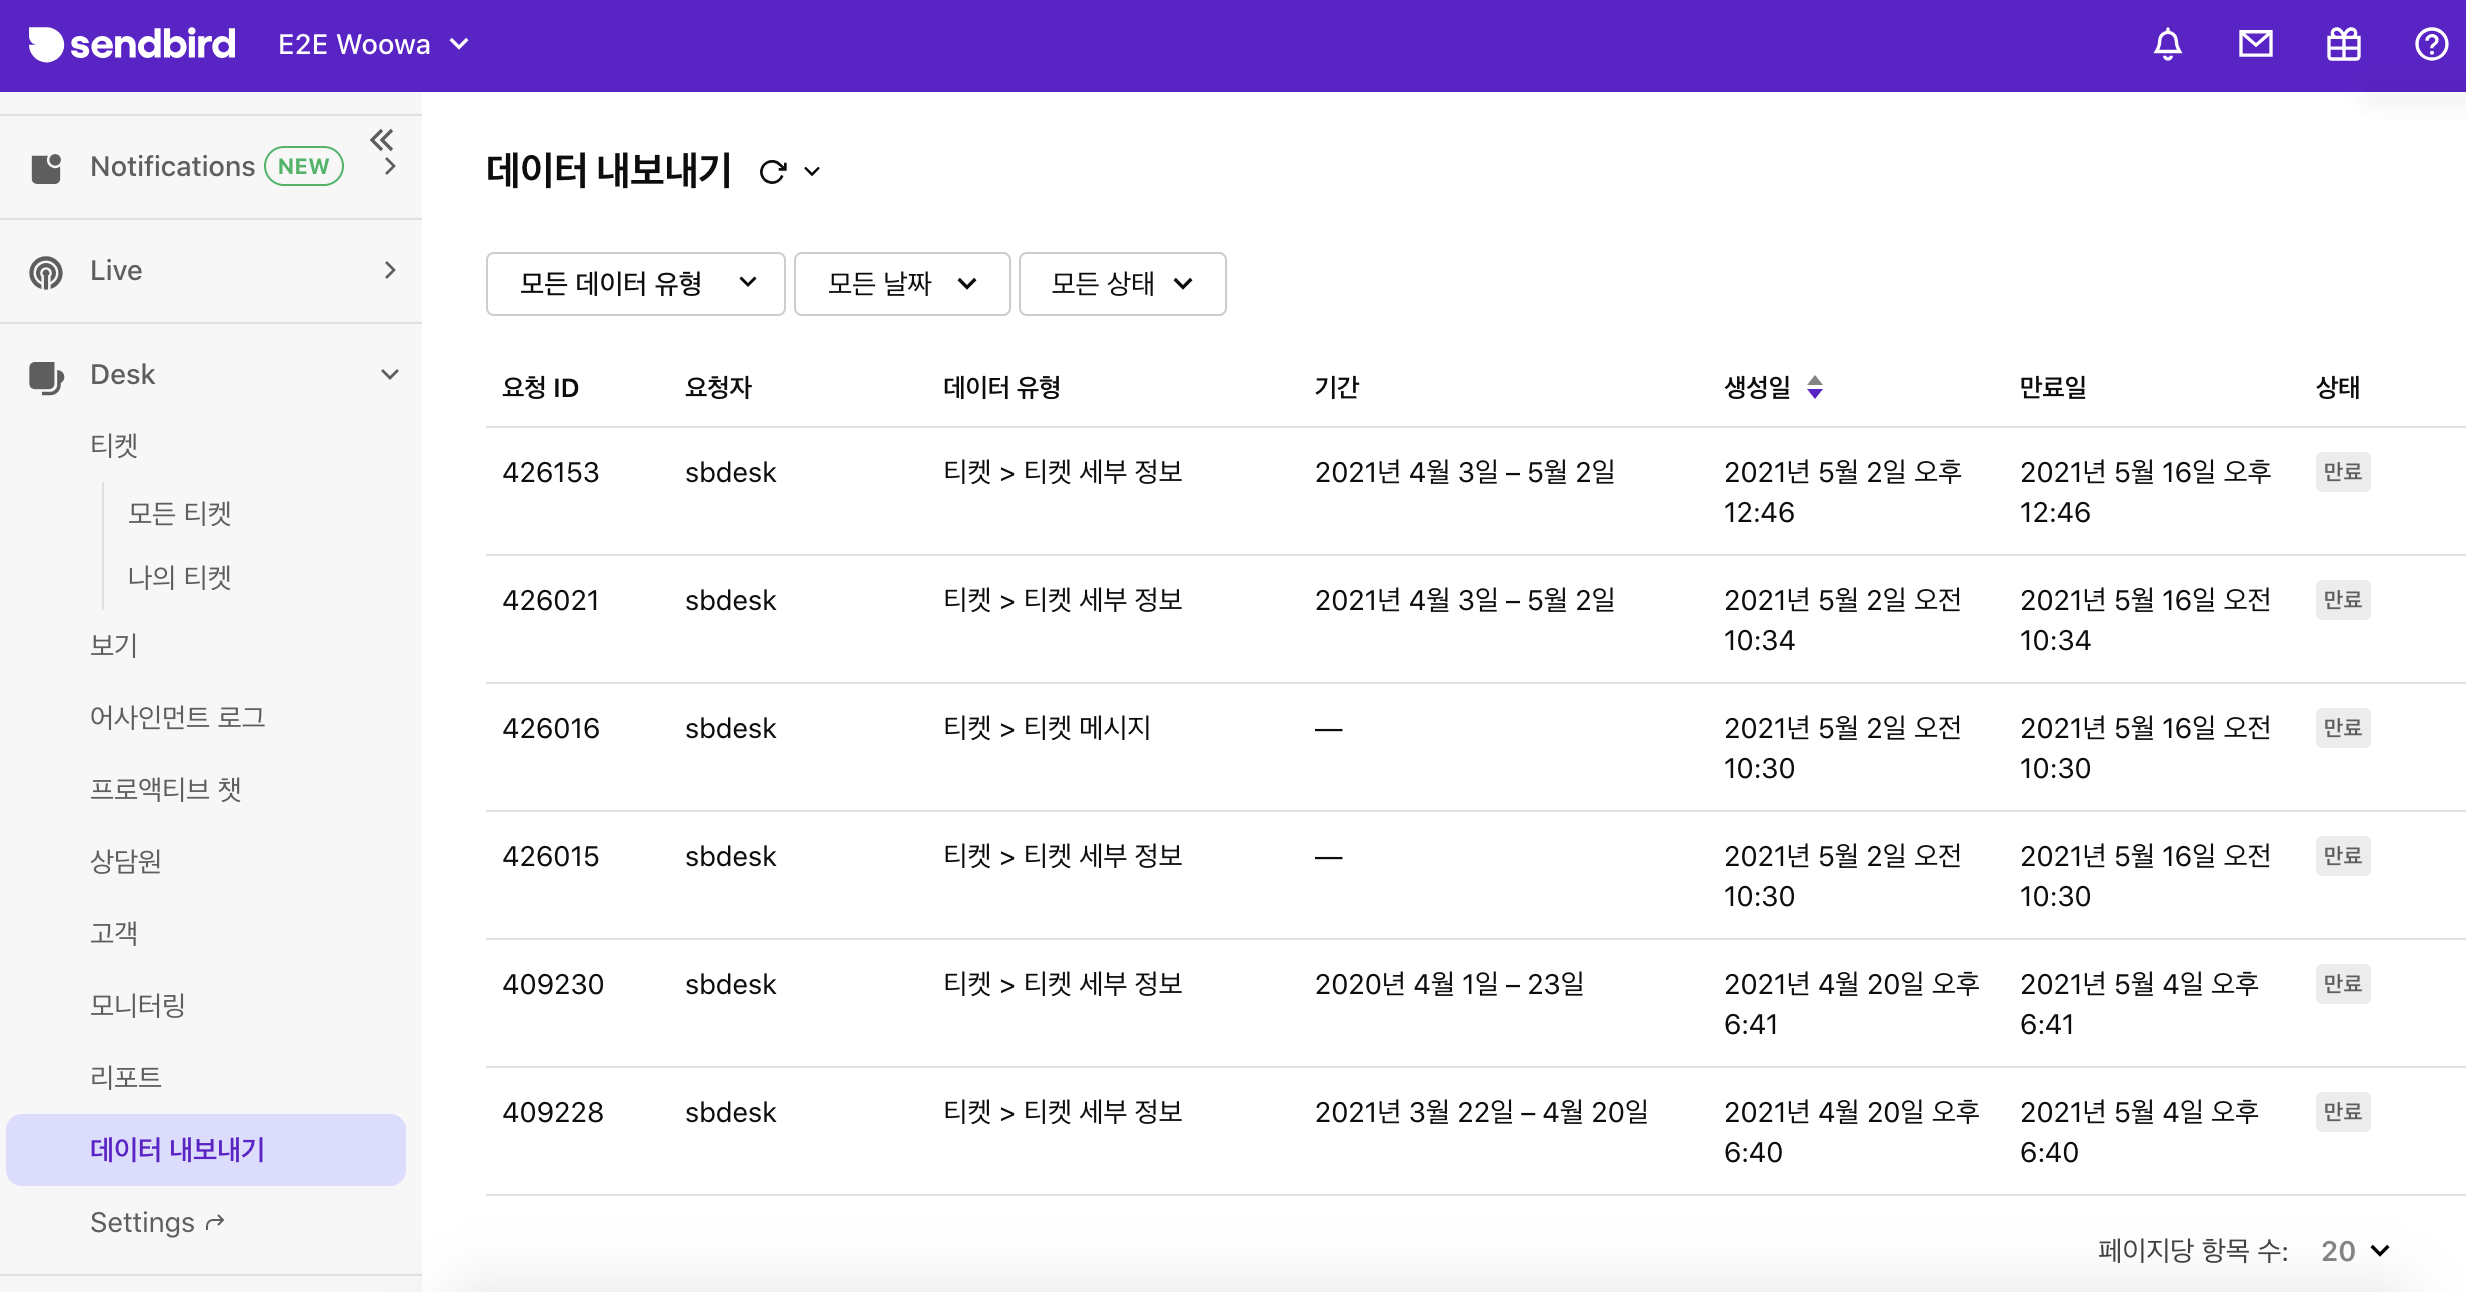Image resolution: width=2466 pixels, height=1292 pixels.
Task: Click the refresh icon beside page title
Action: (x=772, y=172)
